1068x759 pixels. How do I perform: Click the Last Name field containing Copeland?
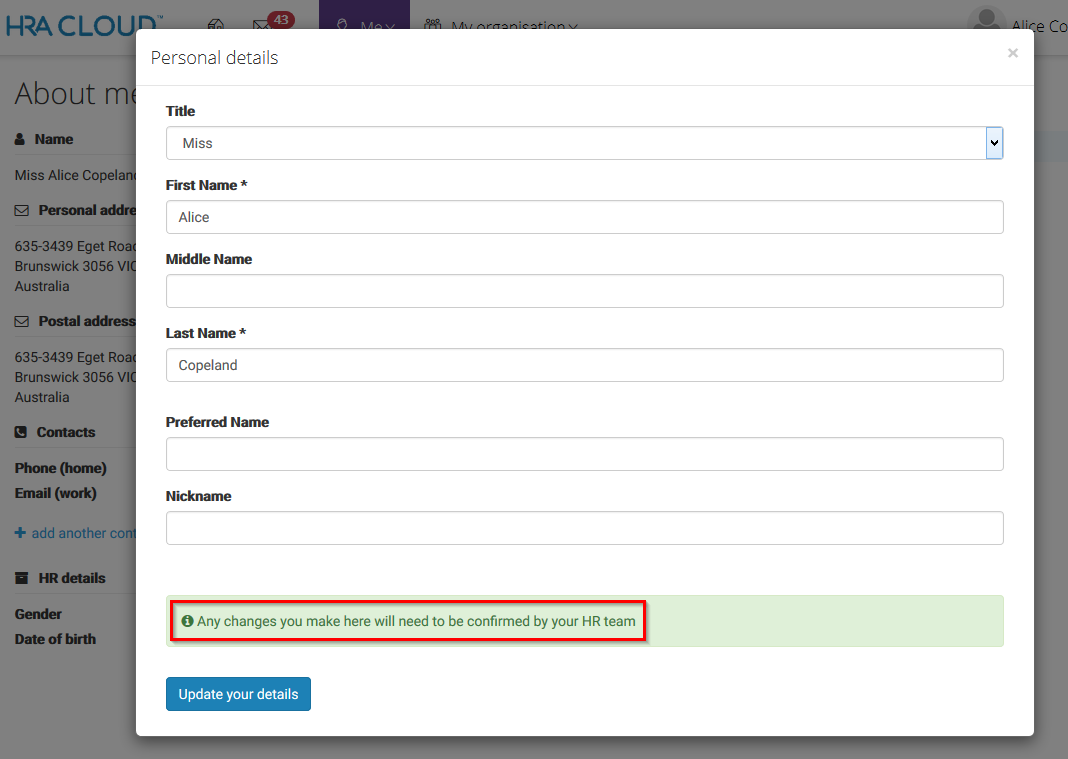click(x=584, y=365)
